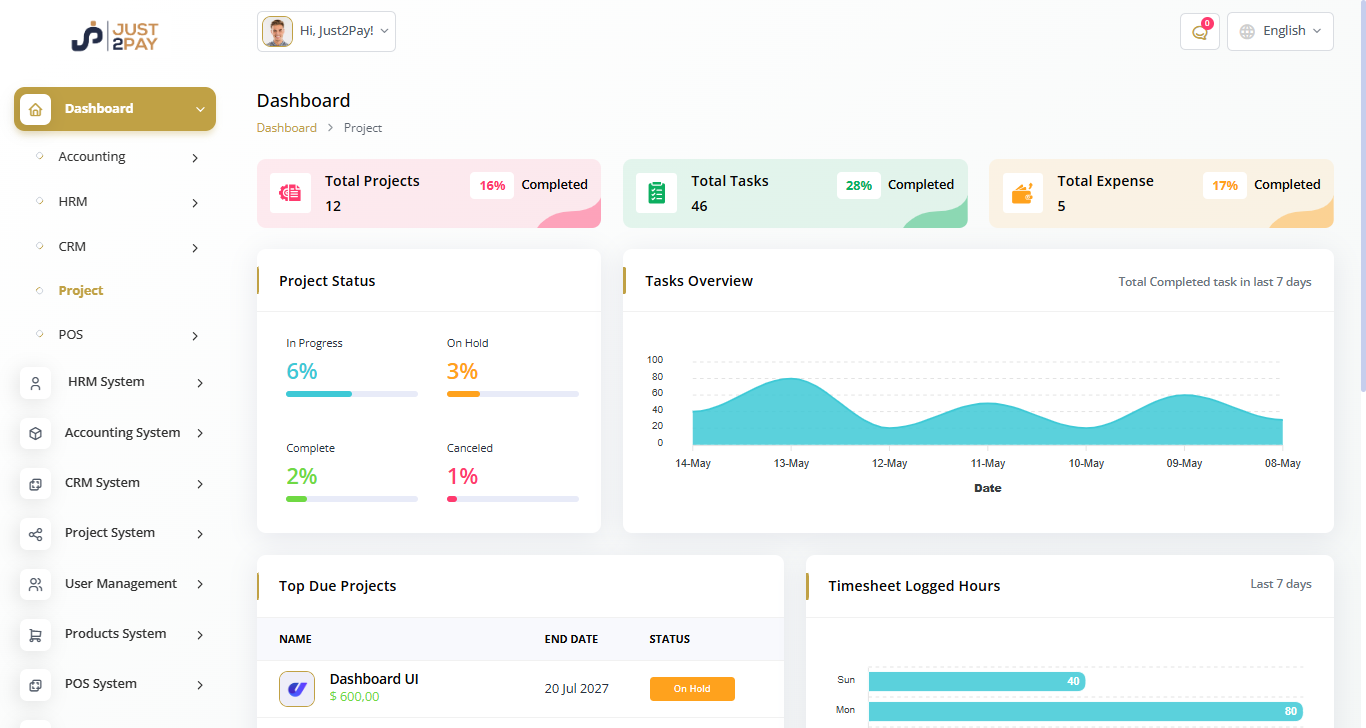This screenshot has width=1366, height=728.
Task: Select the Project submenu item
Action: [x=81, y=291]
